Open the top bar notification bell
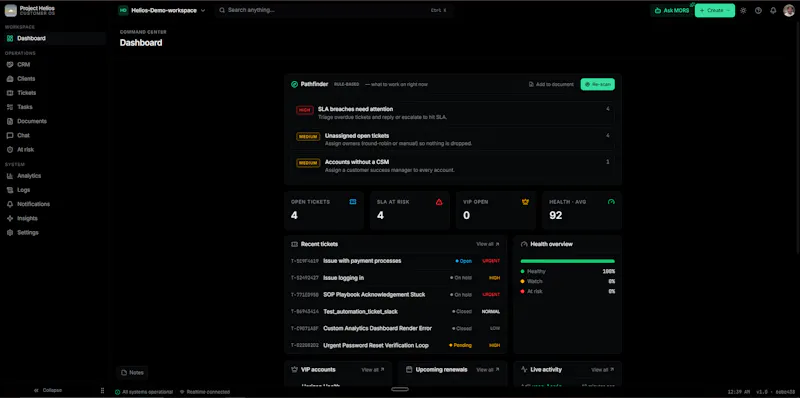The image size is (800, 398). 773,10
